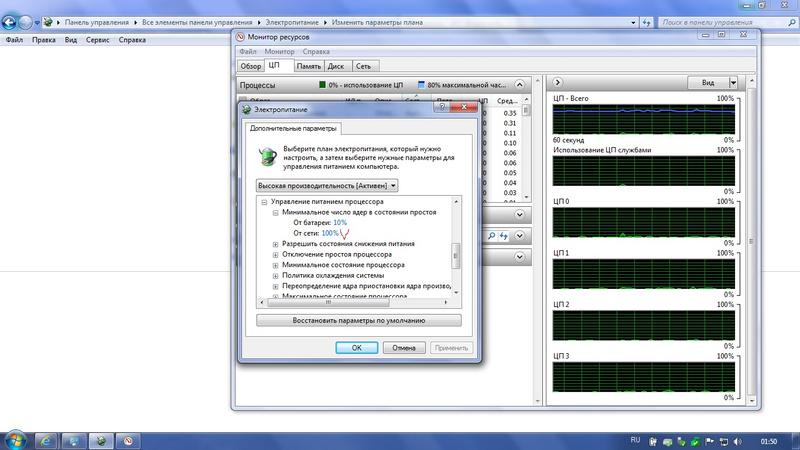This screenshot has height=450, width=800.
Task: Open the Высокая производительность plan dropdown
Action: pyautogui.click(x=328, y=185)
